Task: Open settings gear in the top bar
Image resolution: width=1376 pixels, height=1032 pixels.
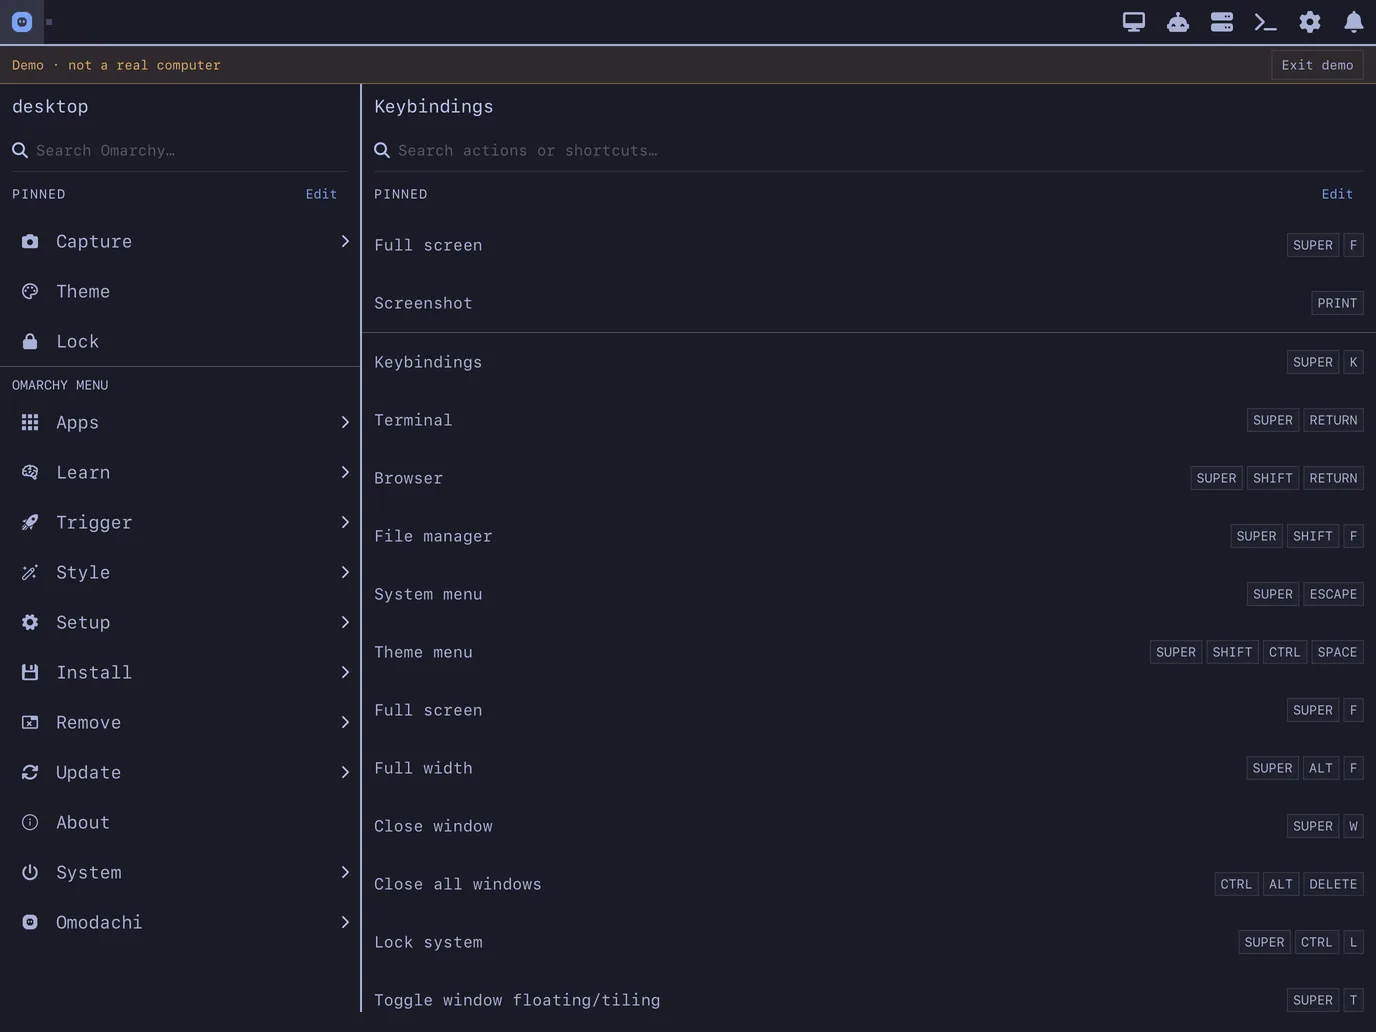Action: pos(1310,22)
